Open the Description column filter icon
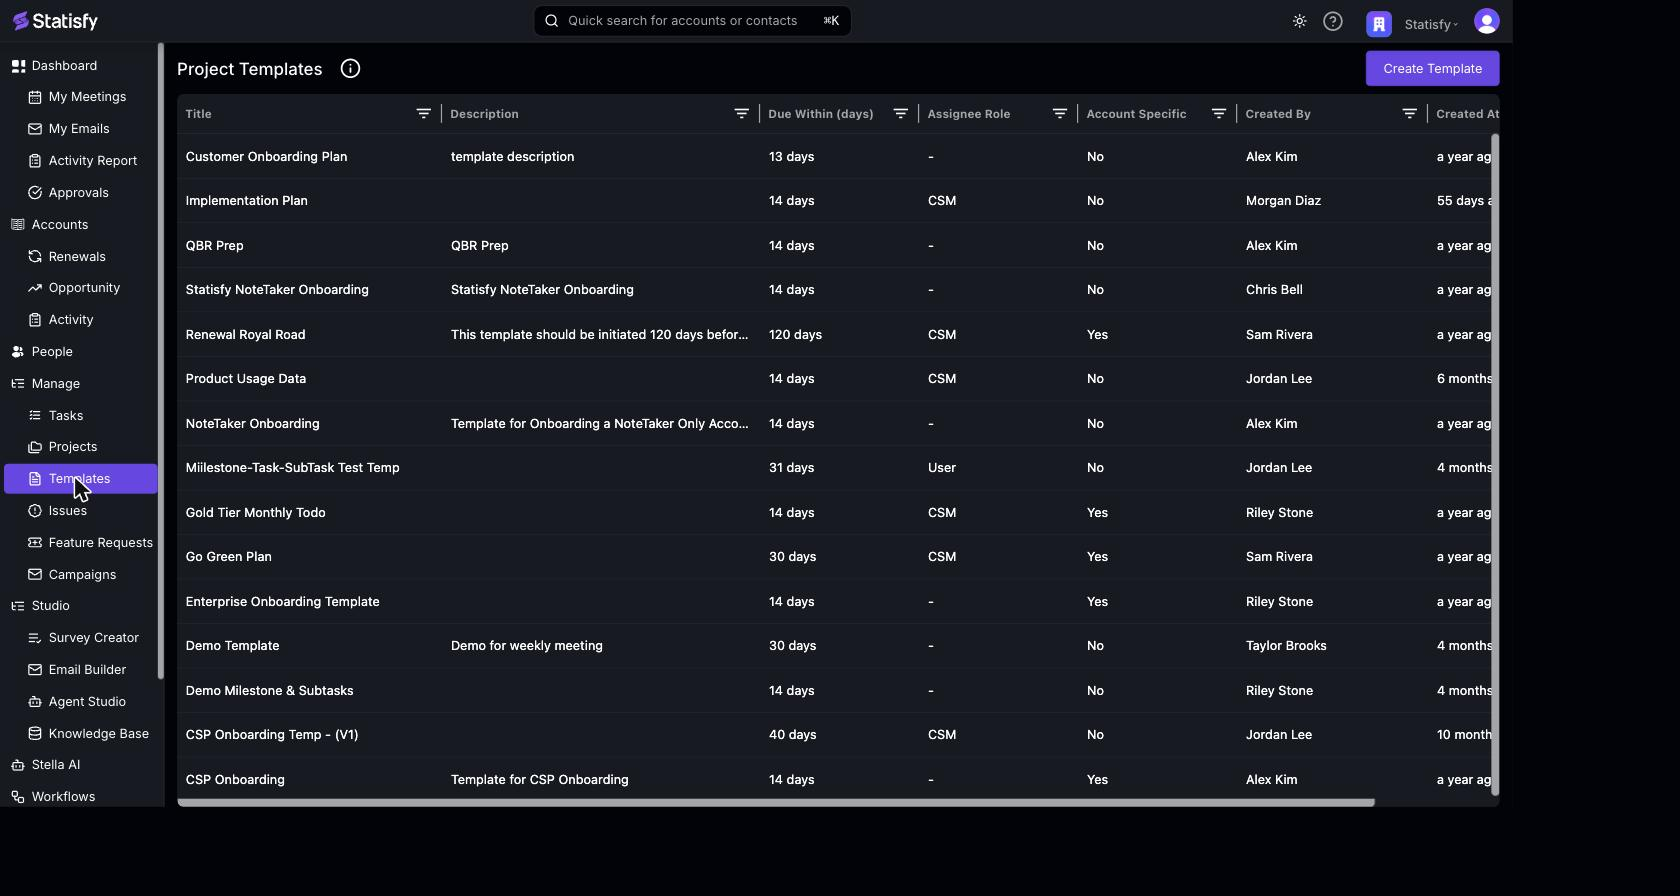Screen dimensions: 1680x896 click(741, 114)
